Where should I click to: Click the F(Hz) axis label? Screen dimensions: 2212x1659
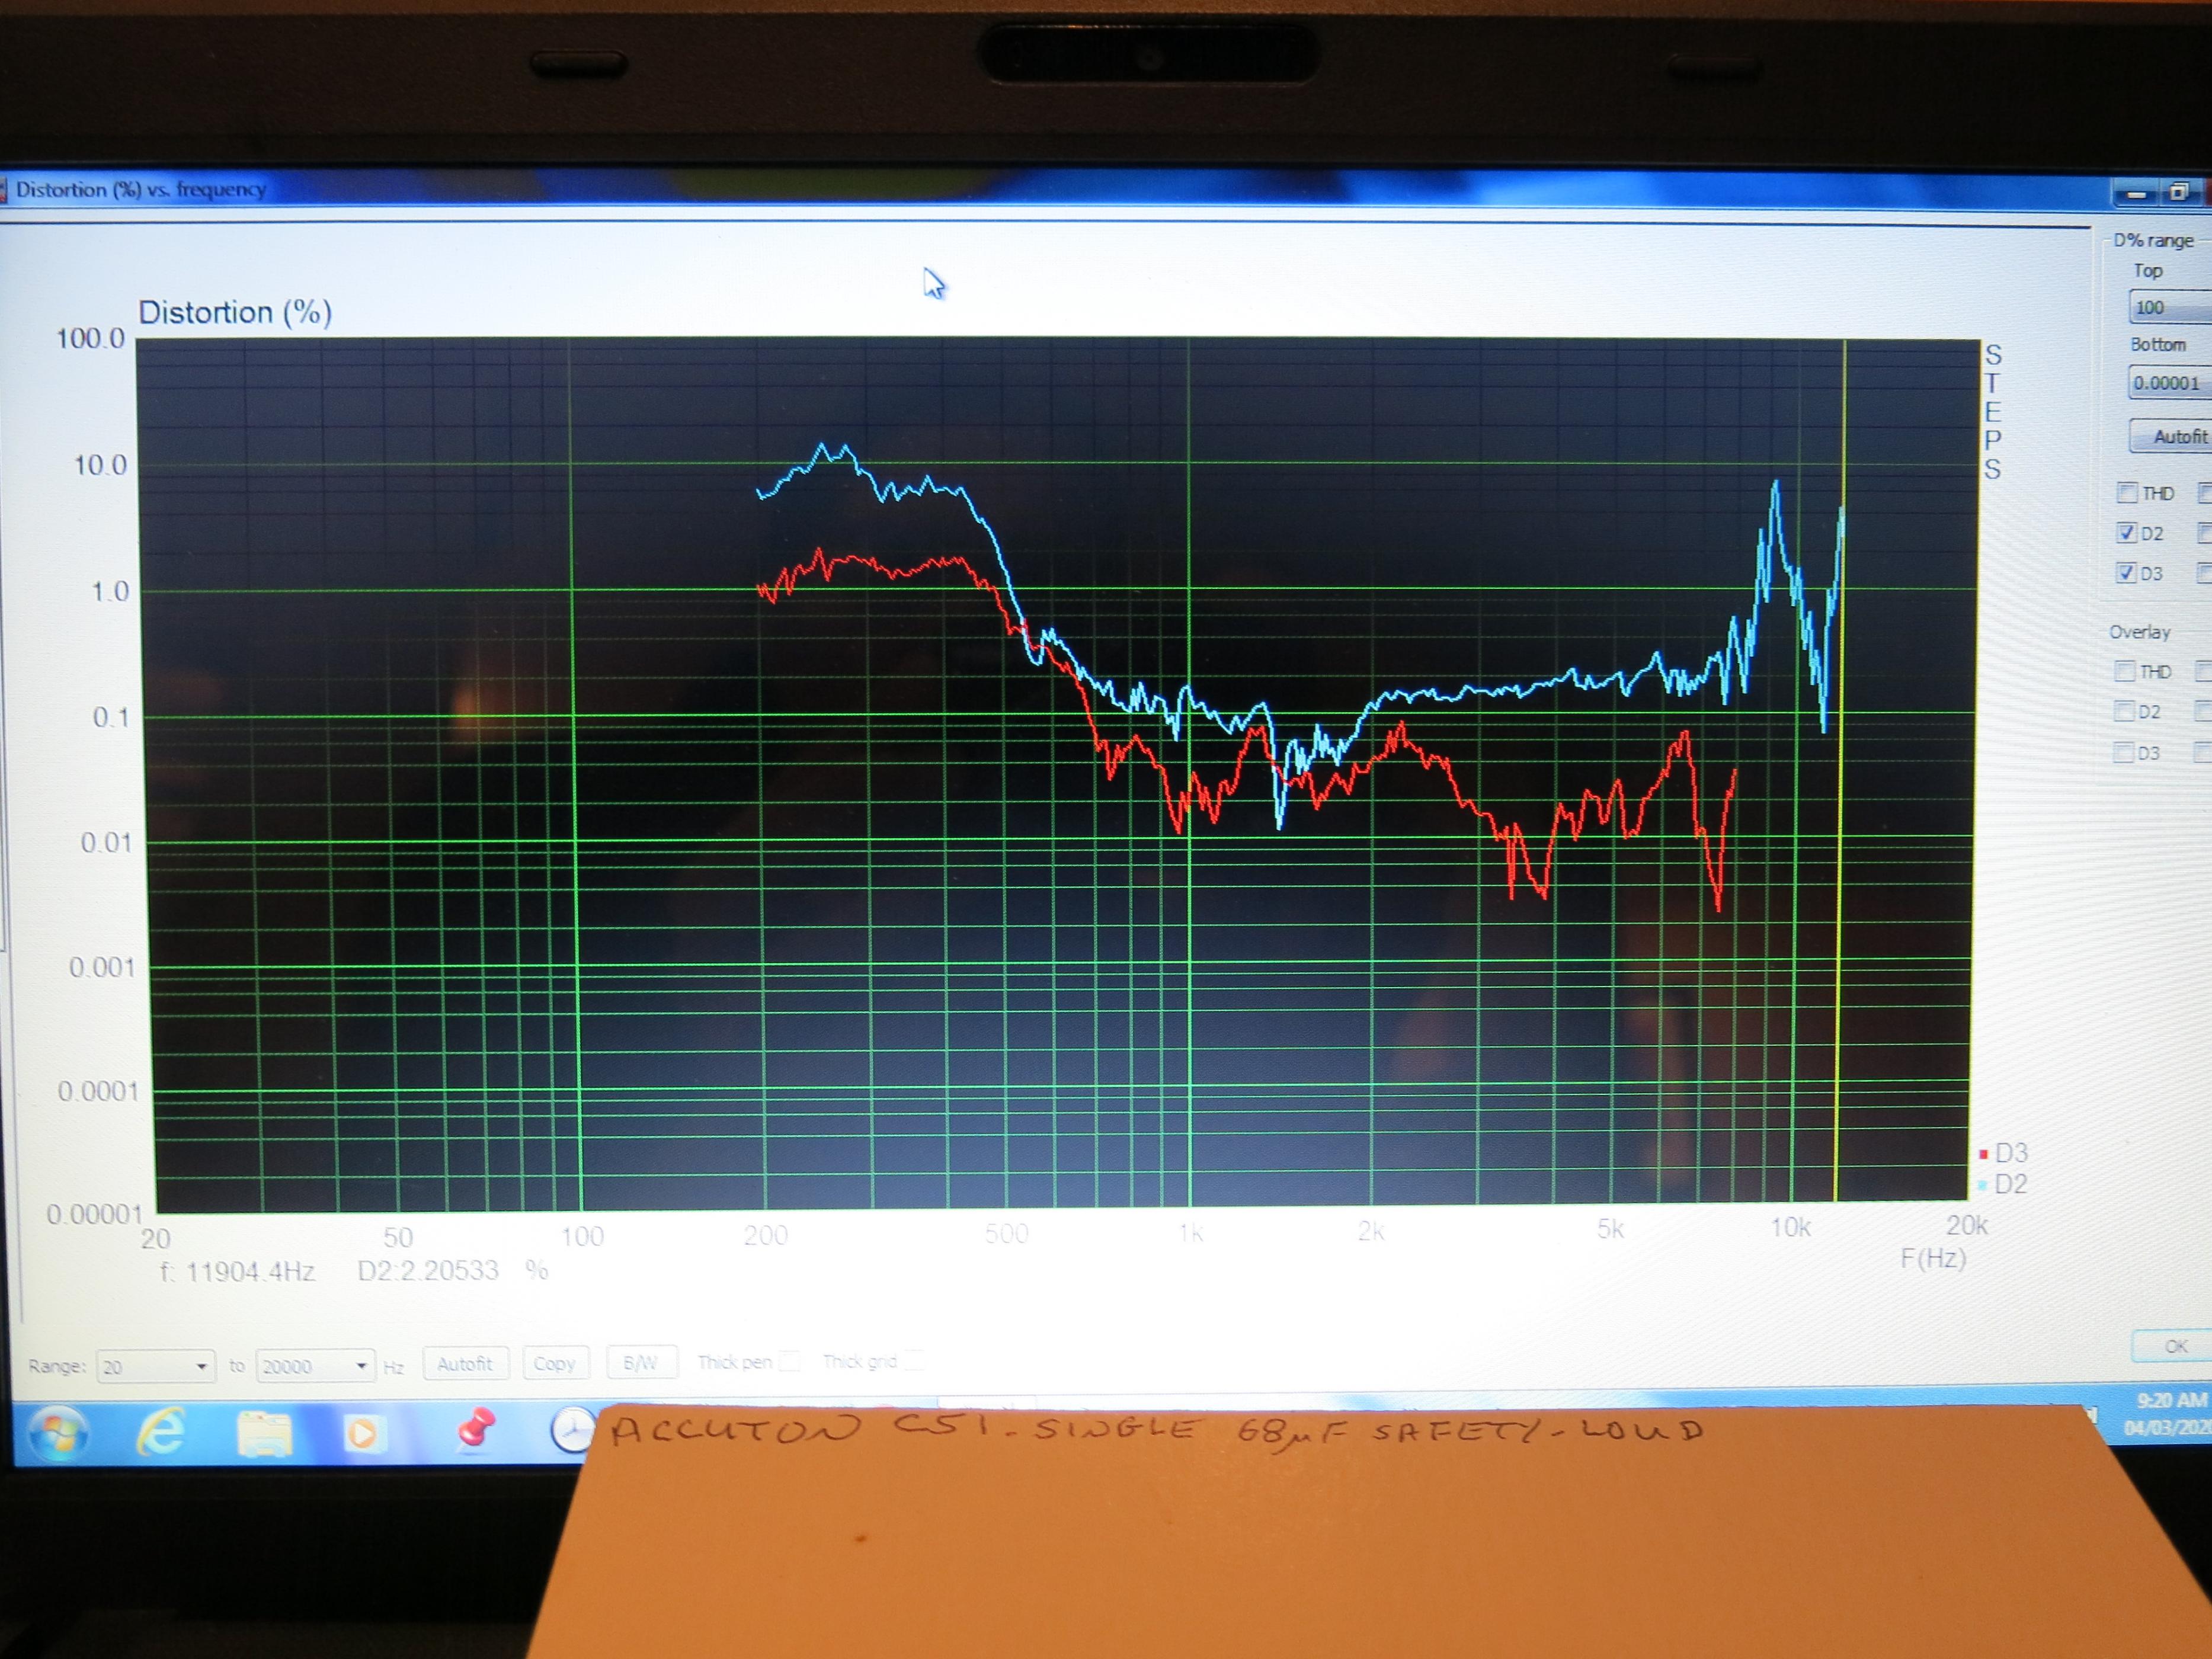1933,1259
